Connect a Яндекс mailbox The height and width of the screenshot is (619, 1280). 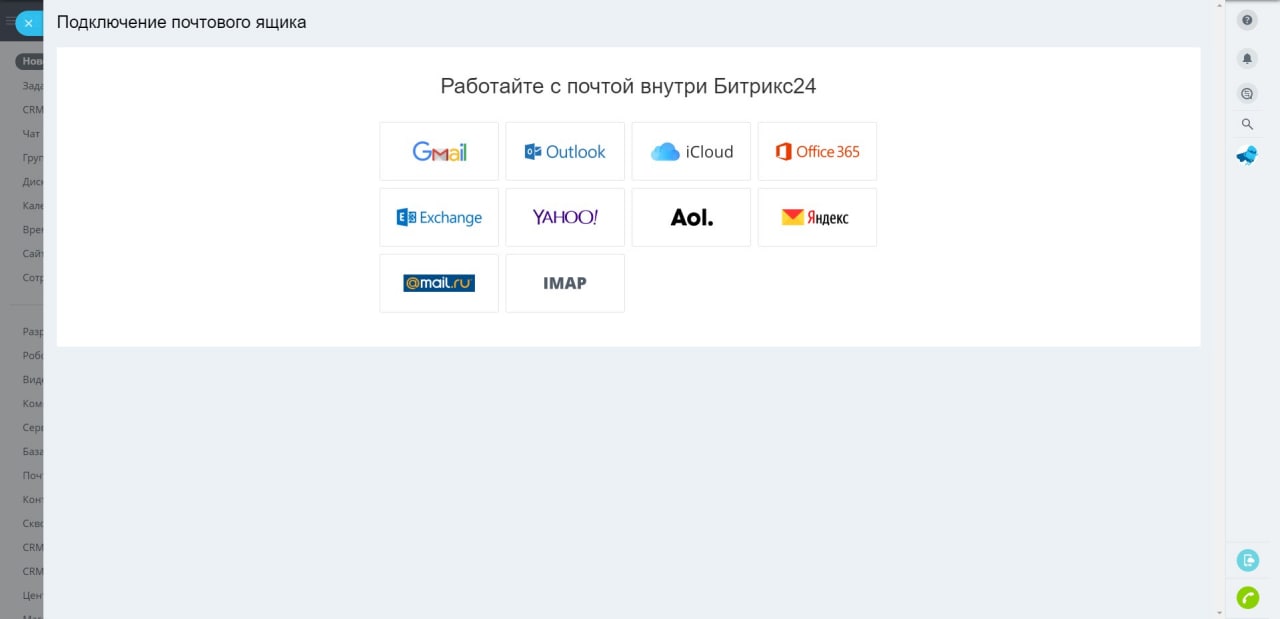pos(817,217)
